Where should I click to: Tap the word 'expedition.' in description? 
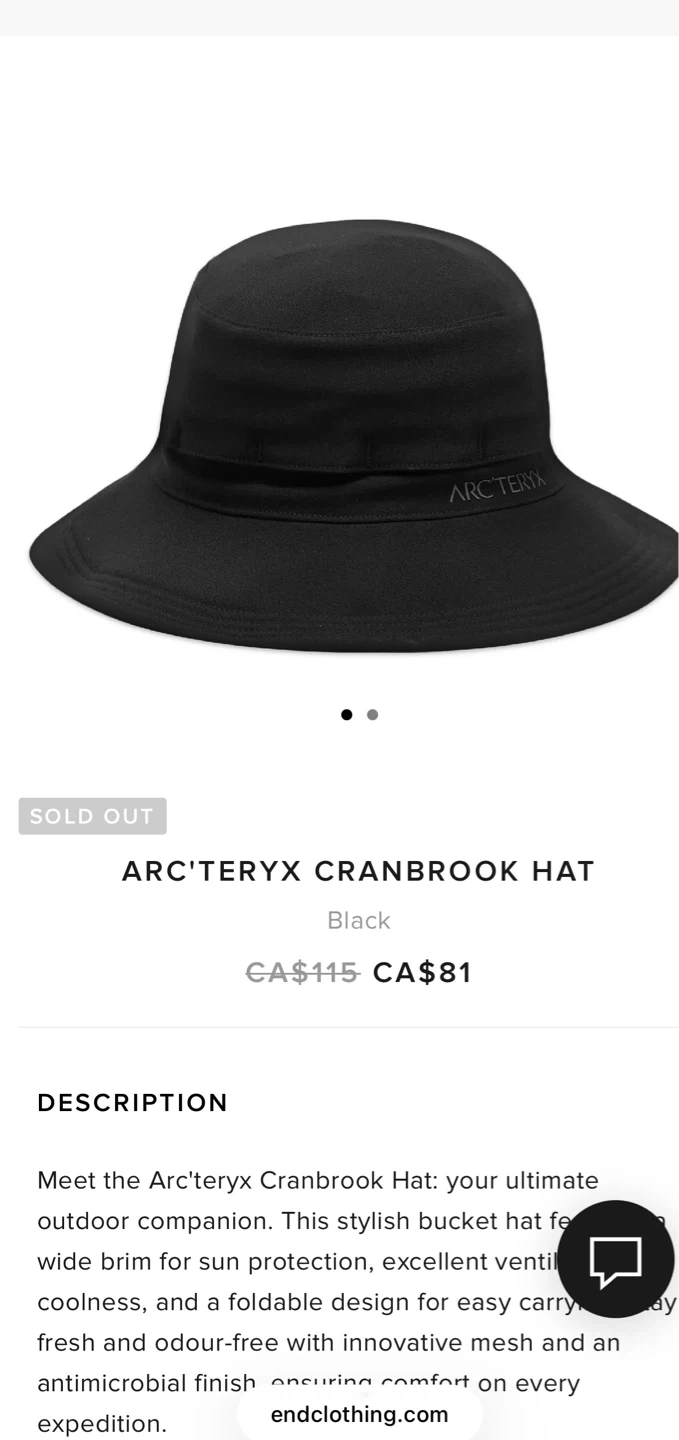point(102,1423)
